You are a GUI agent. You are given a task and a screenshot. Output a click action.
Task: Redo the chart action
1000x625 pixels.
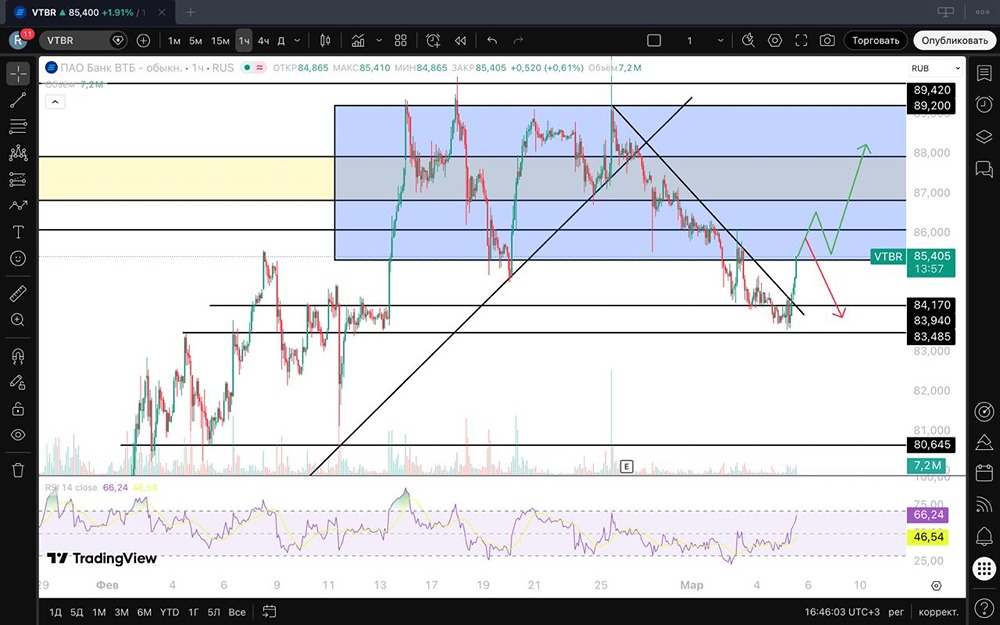point(518,40)
